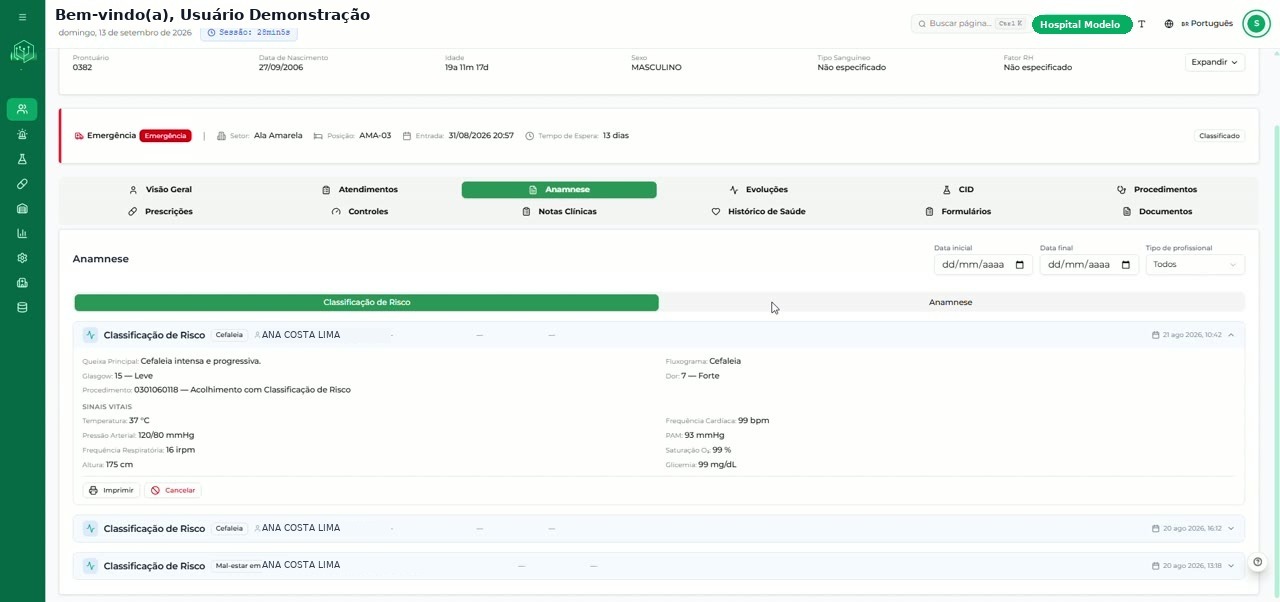Open the patients (people) sidebar icon

point(22,109)
